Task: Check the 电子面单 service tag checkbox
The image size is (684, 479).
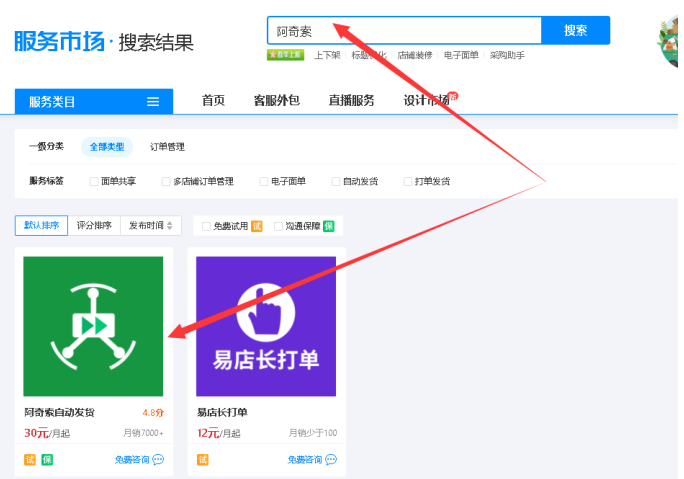Action: pyautogui.click(x=263, y=181)
